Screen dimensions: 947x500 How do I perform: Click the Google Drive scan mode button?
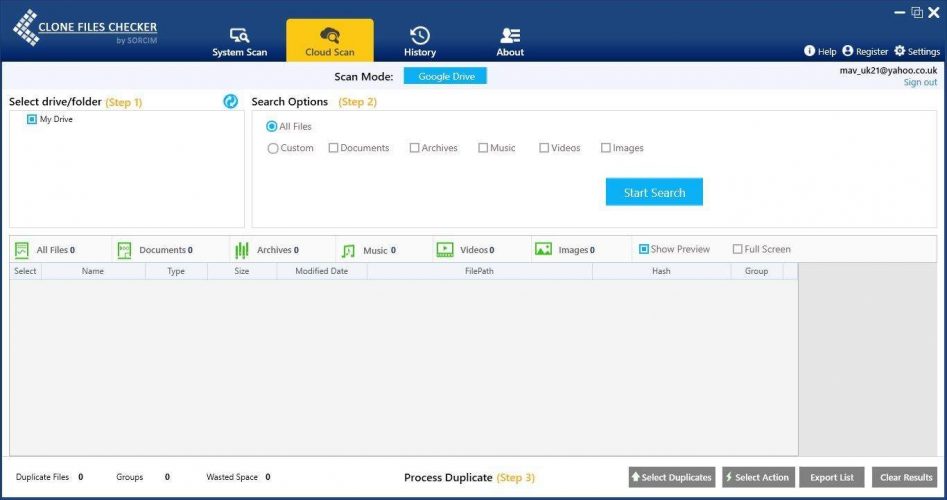445,76
